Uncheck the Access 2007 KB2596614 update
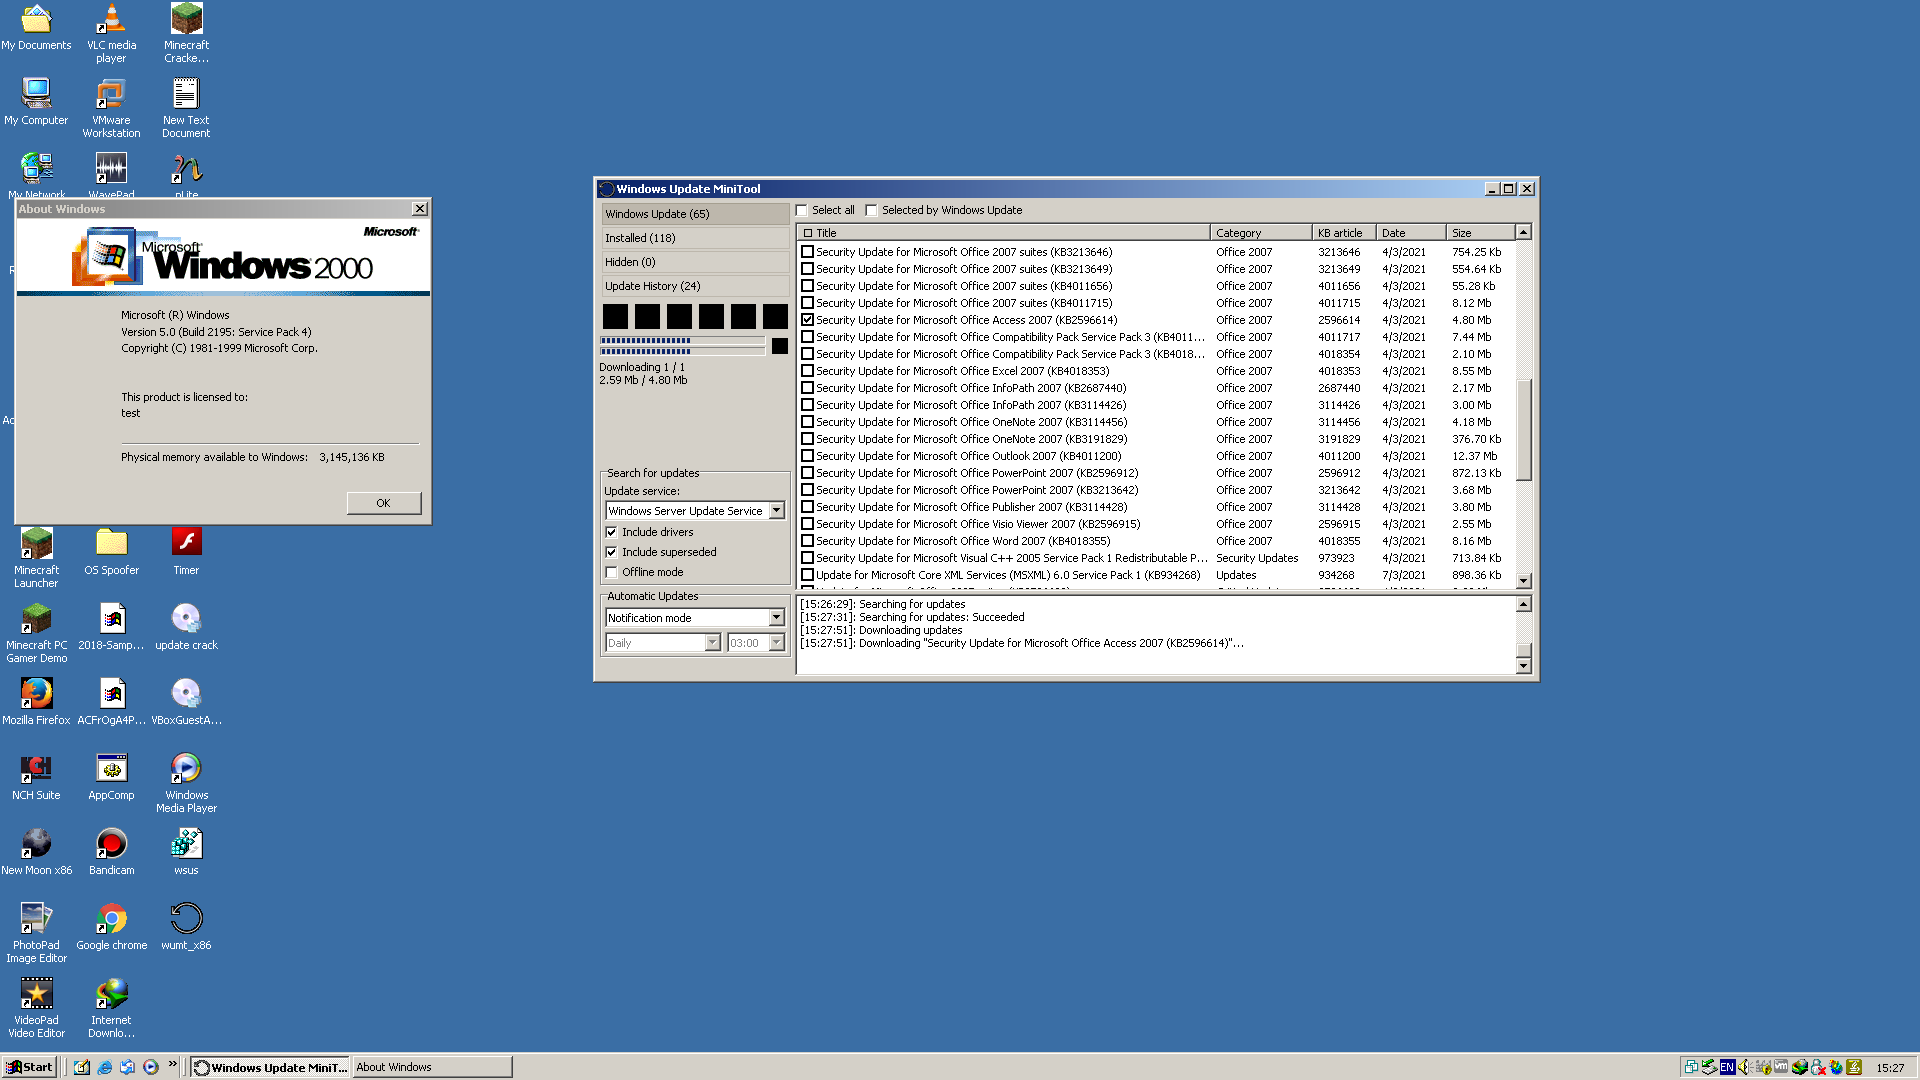1920x1080 pixels. pyautogui.click(x=807, y=320)
